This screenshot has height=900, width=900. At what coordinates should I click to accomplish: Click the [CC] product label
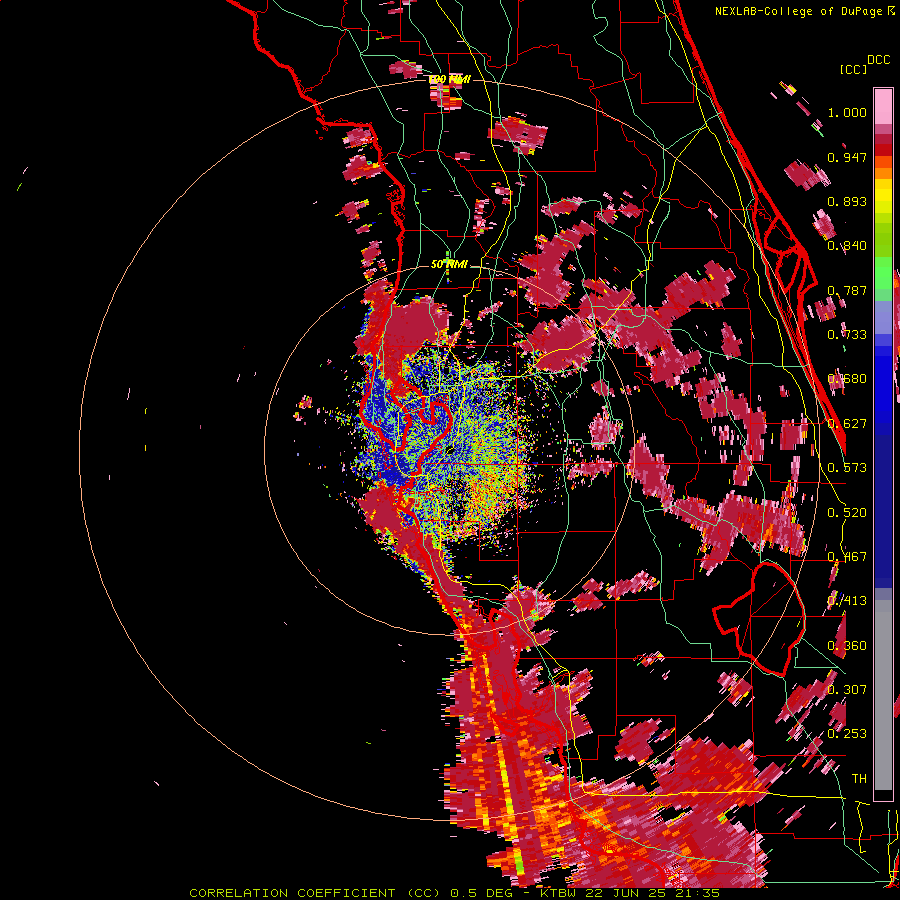[853, 69]
